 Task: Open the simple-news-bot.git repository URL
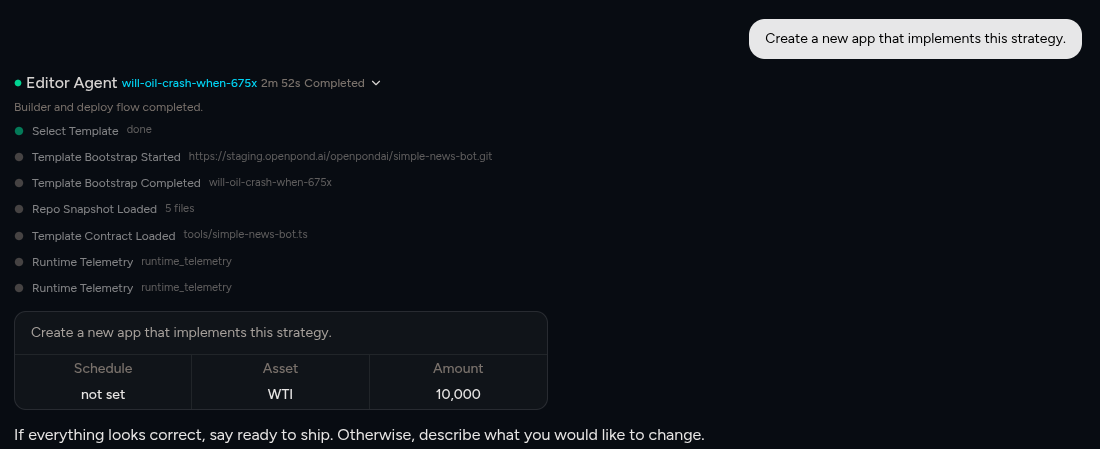[x=340, y=156]
